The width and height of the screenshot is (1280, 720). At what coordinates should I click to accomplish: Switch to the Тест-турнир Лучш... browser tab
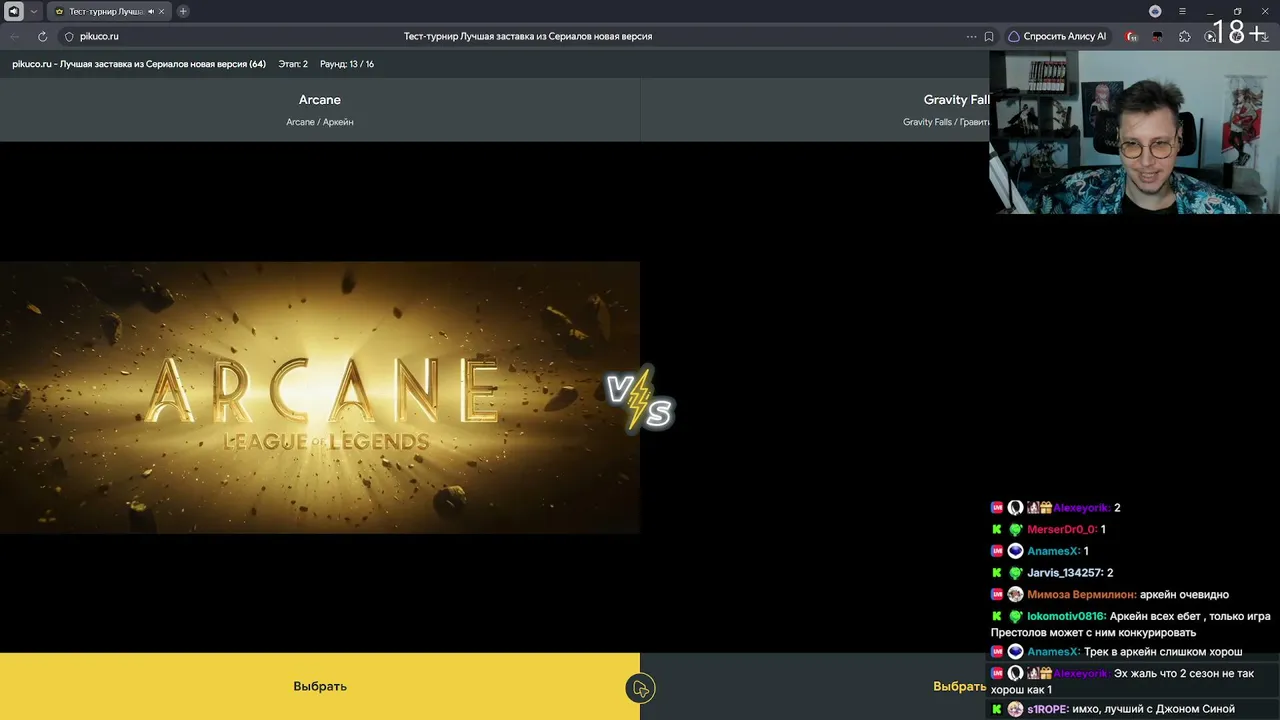(107, 11)
